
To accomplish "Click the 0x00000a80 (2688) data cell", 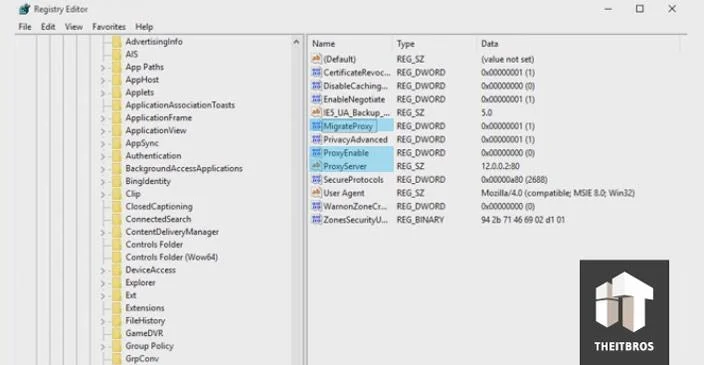I will 514,180.
